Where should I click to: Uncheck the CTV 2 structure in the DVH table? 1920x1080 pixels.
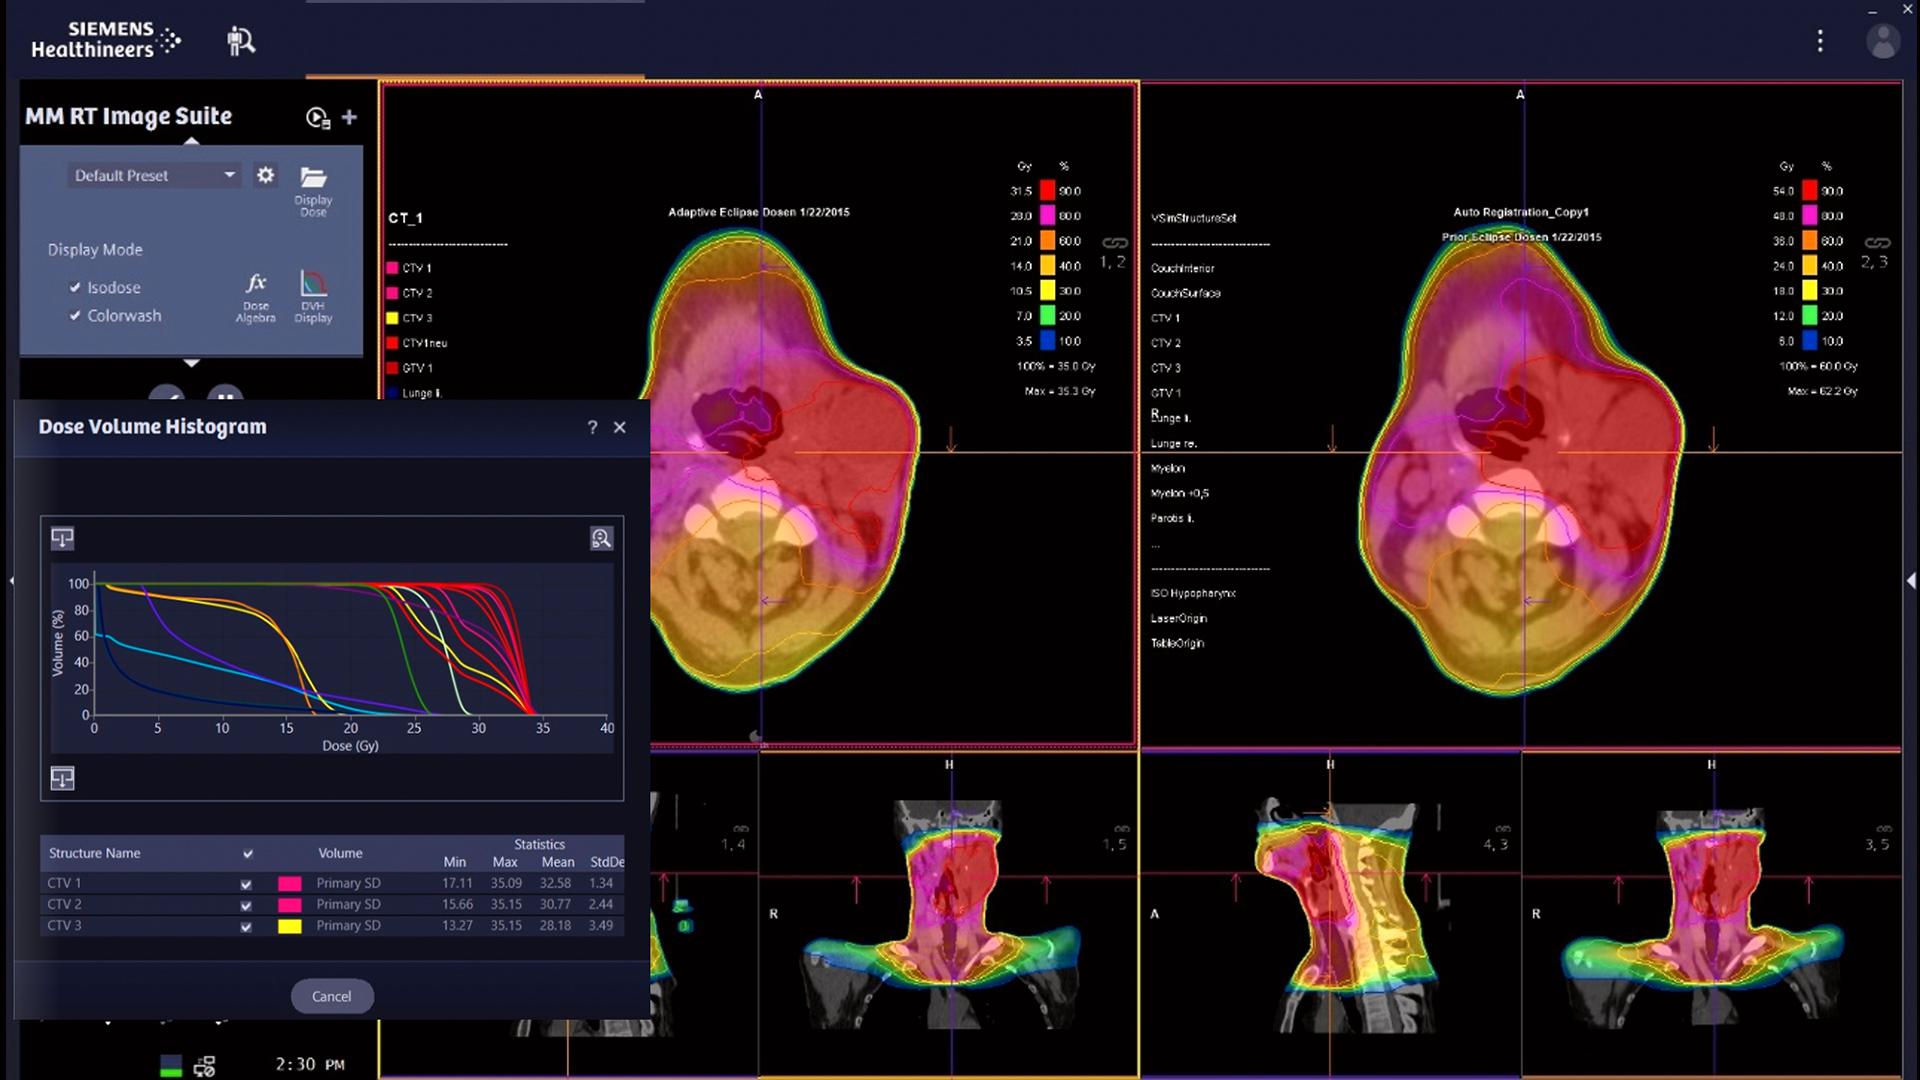click(x=246, y=905)
